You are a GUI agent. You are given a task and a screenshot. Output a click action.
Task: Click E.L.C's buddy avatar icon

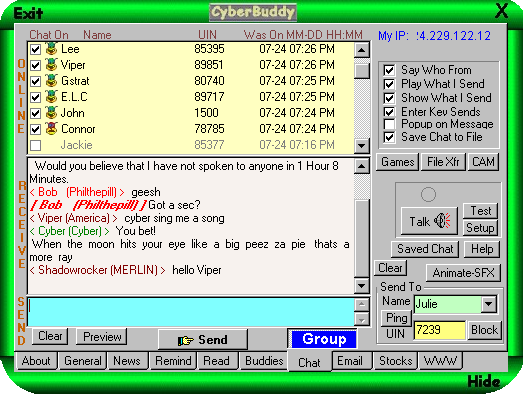tap(51, 97)
